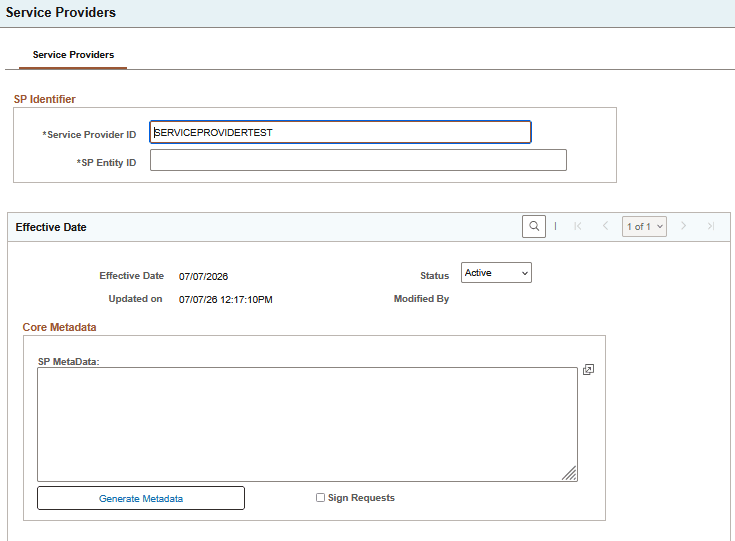735x541 pixels.
Task: Focus the Service Provider ID field
Action: pos(340,132)
